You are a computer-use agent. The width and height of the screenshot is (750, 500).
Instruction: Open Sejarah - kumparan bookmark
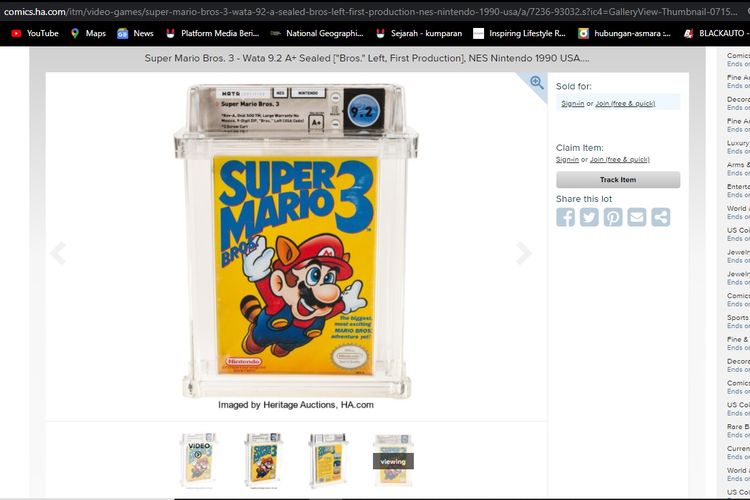419,33
